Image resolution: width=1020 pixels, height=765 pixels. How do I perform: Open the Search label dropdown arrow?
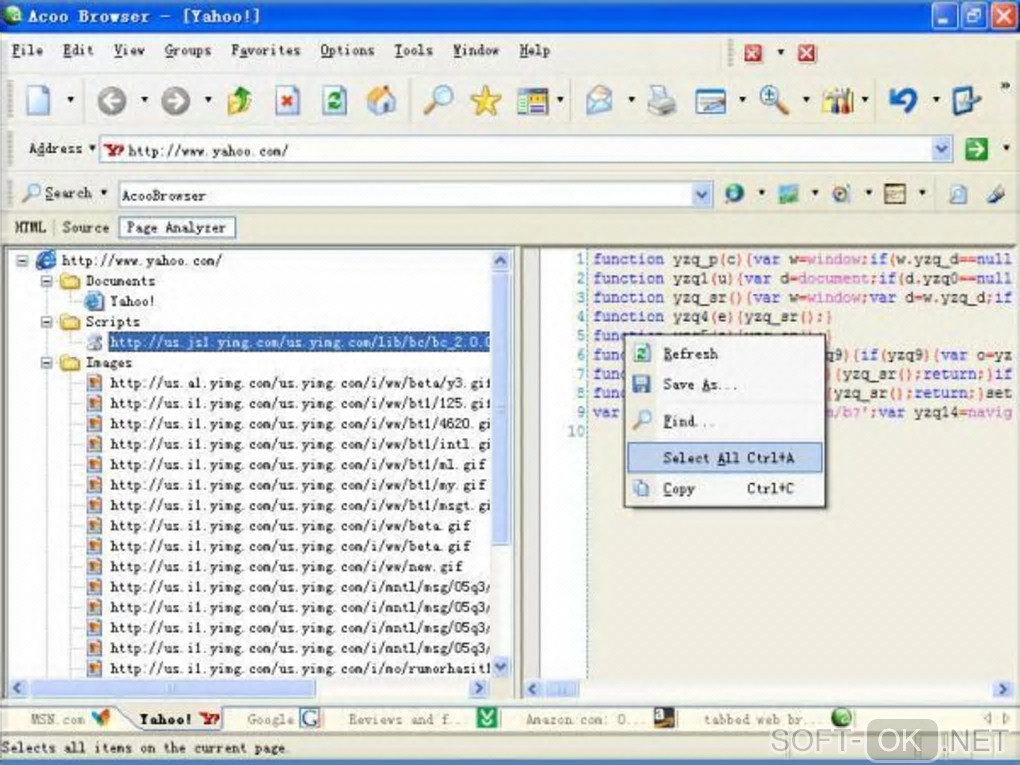[103, 193]
